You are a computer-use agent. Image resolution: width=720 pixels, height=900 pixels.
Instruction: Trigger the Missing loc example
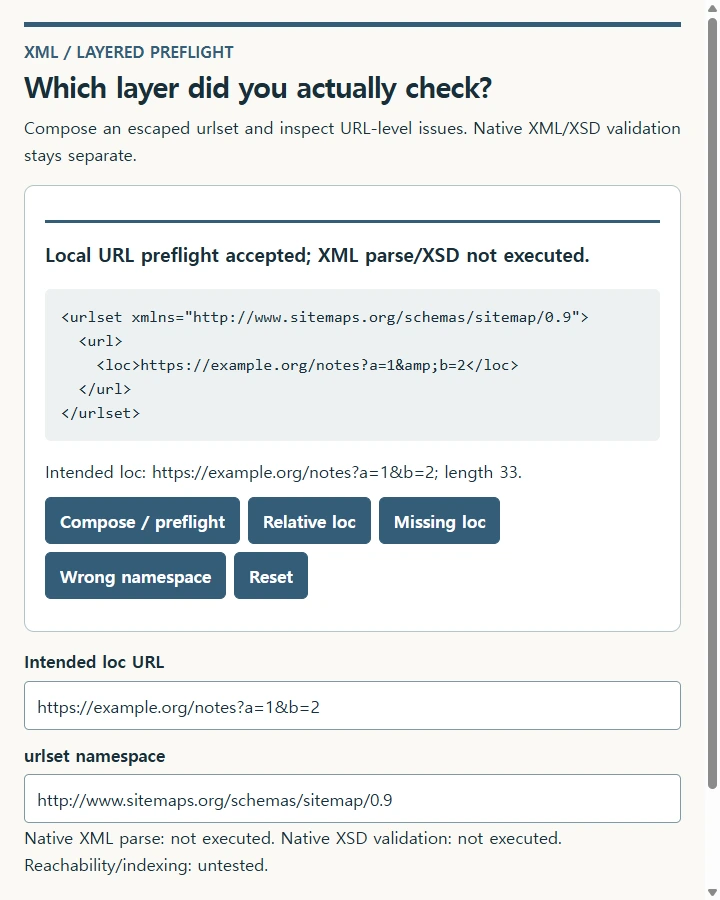tap(439, 521)
